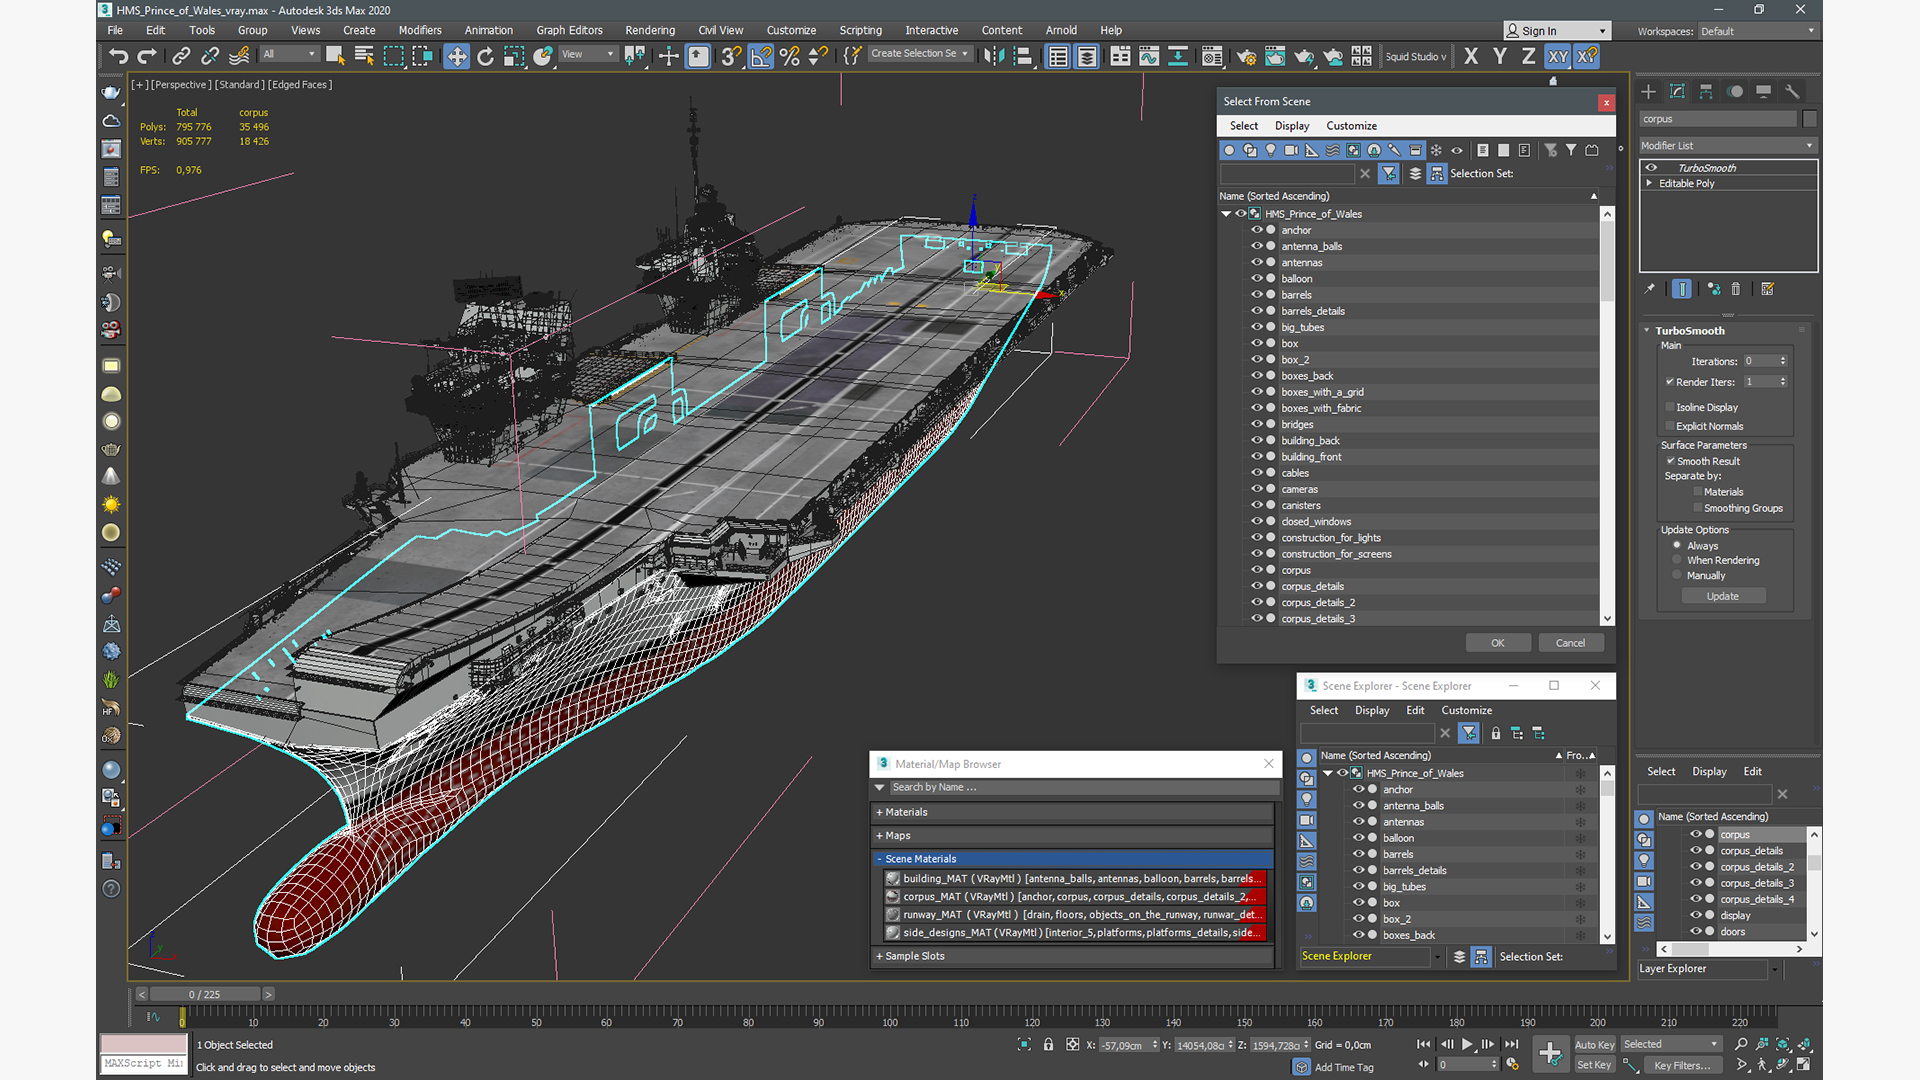The height and width of the screenshot is (1080, 1920).
Task: Click the Update button in TurboSmooth rollout
Action: click(x=1724, y=596)
